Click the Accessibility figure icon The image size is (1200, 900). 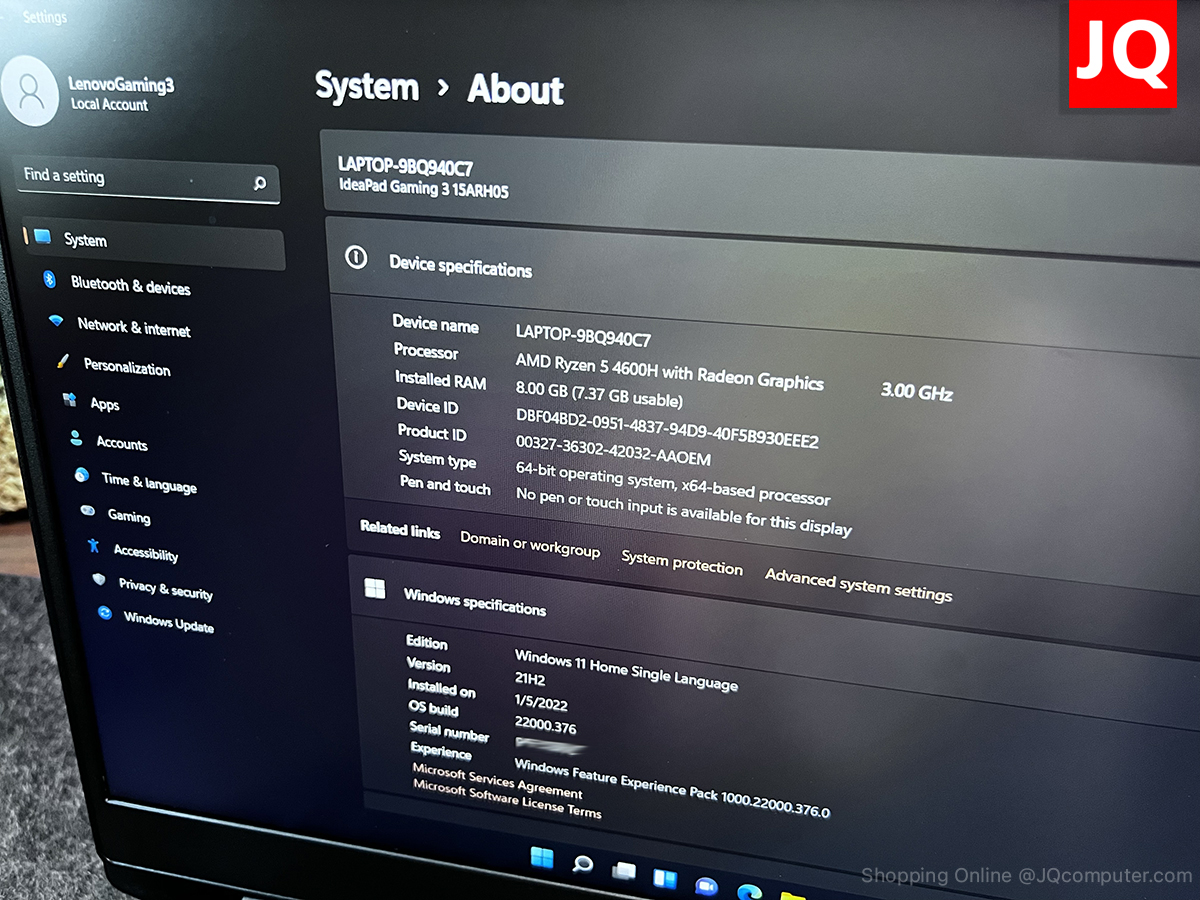94,546
